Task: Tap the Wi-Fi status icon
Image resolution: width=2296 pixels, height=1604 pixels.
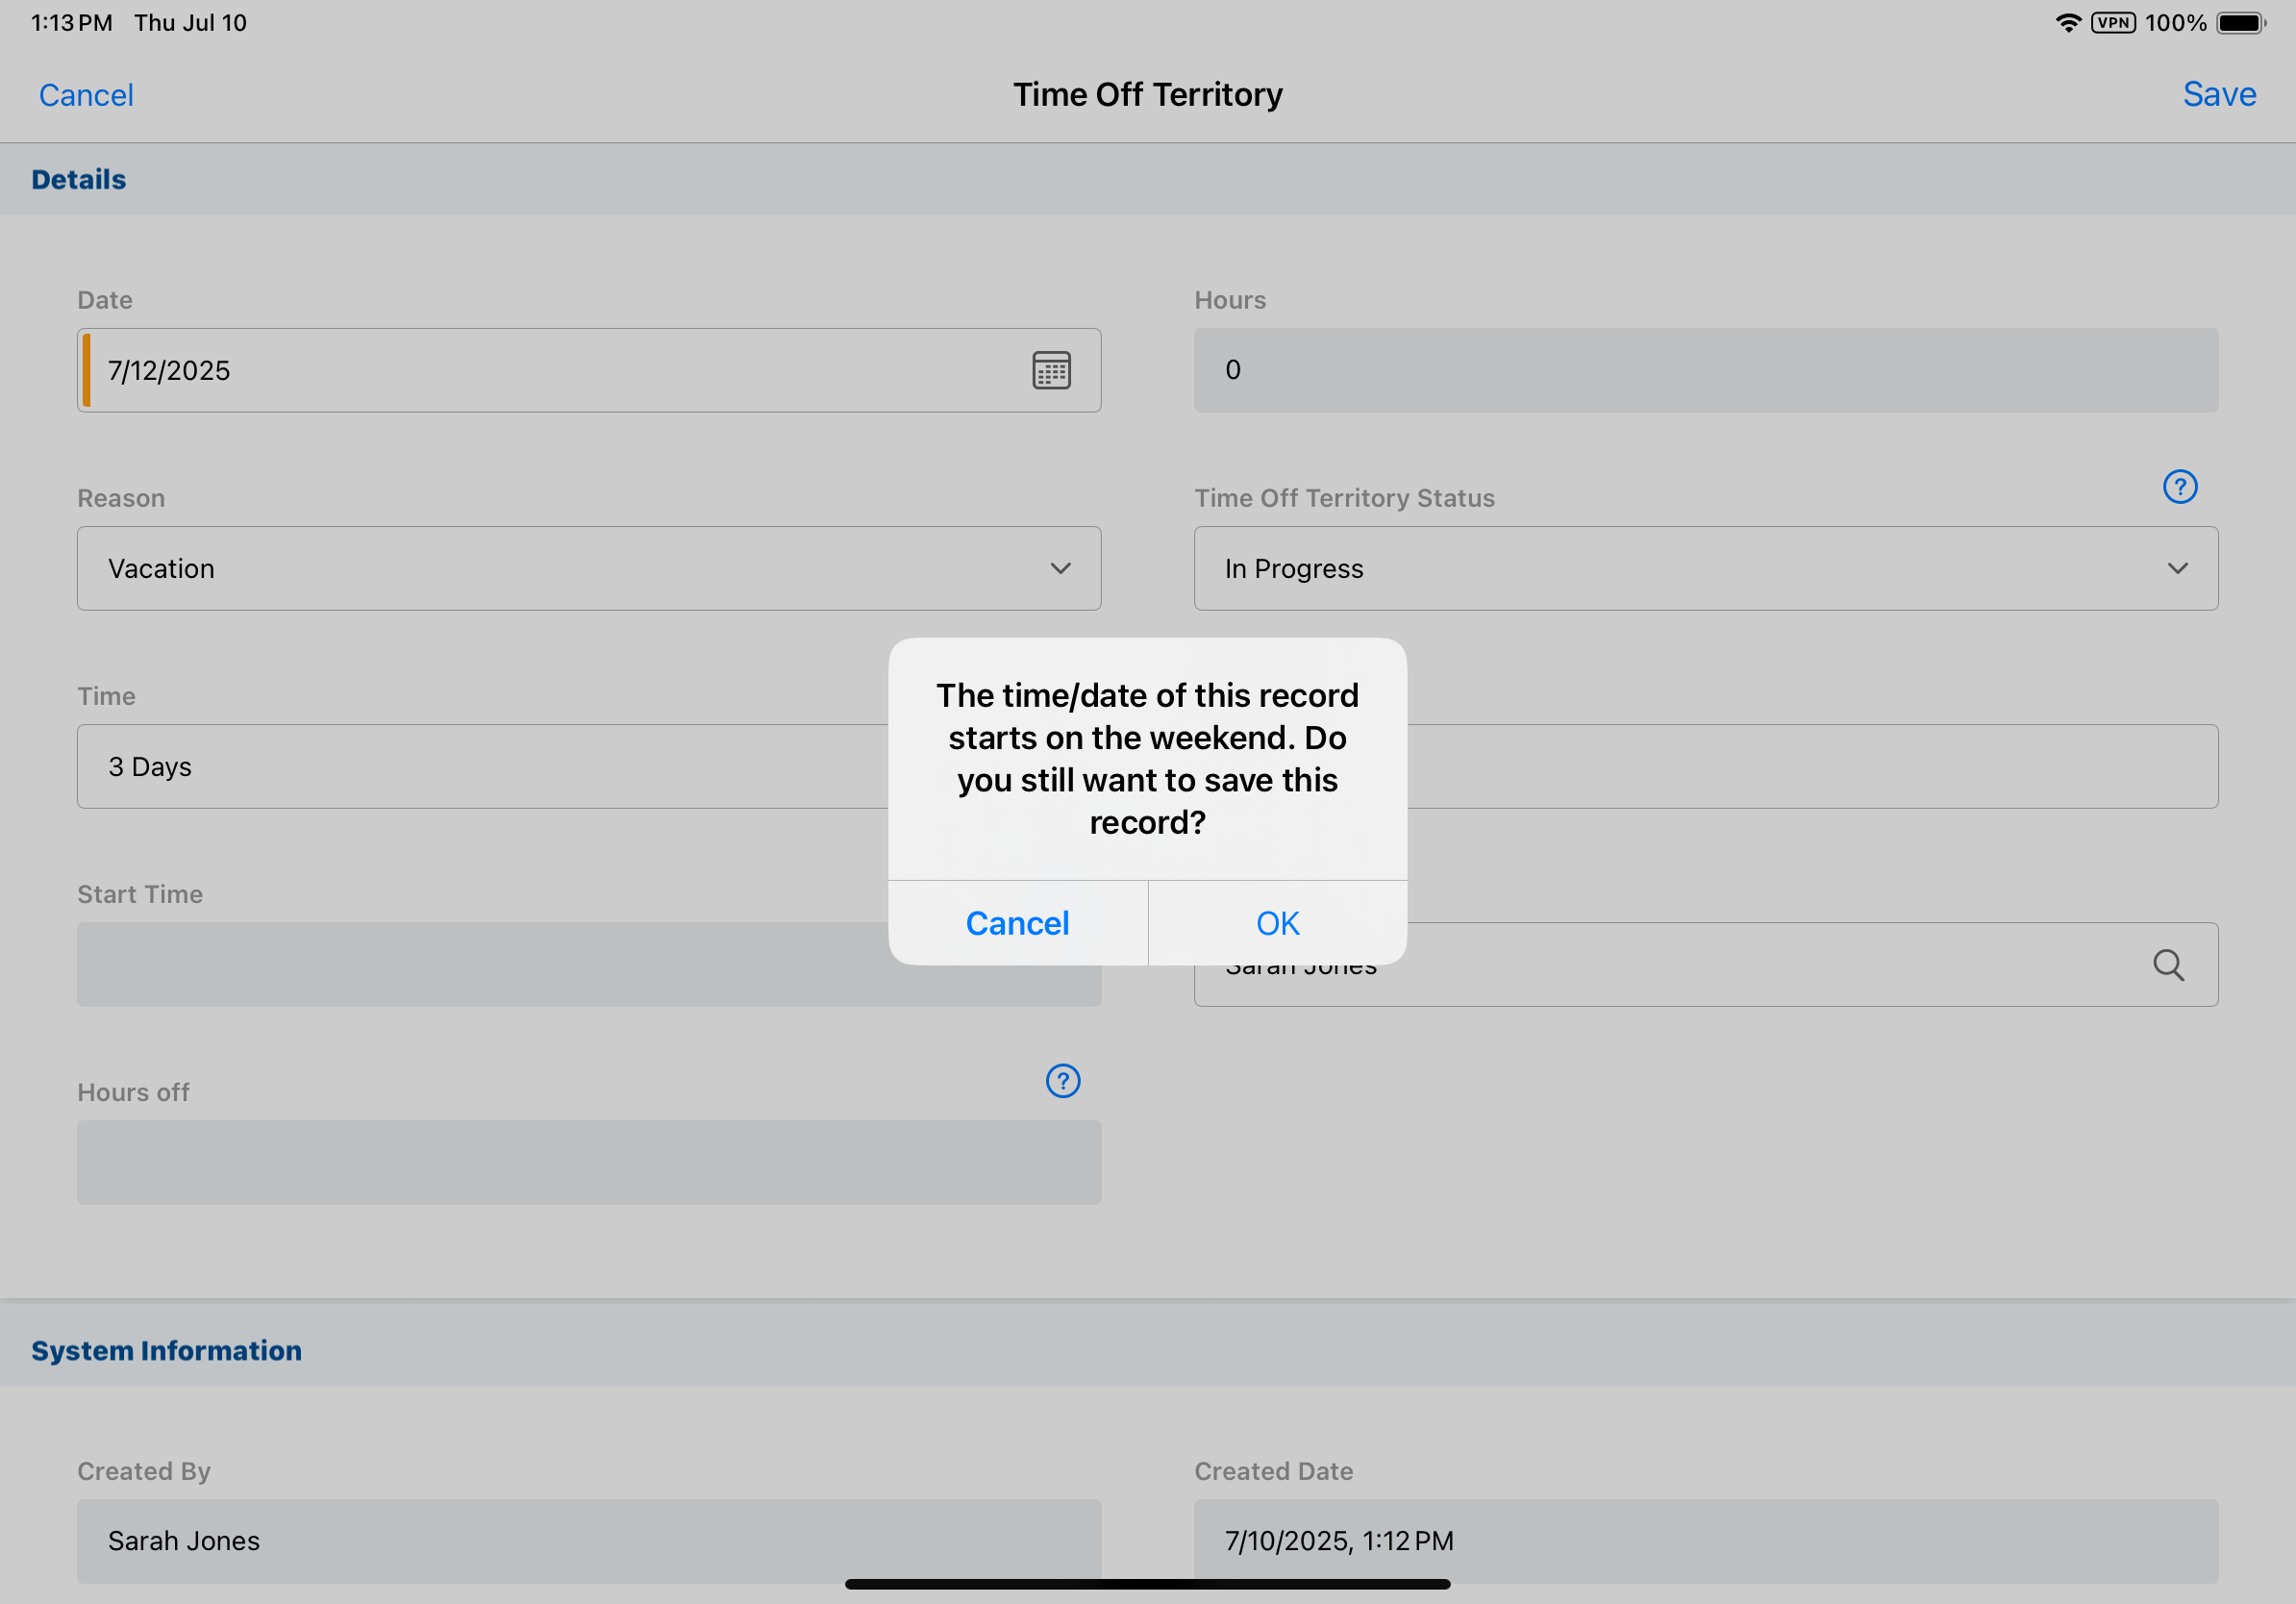Action: pyautogui.click(x=2067, y=23)
